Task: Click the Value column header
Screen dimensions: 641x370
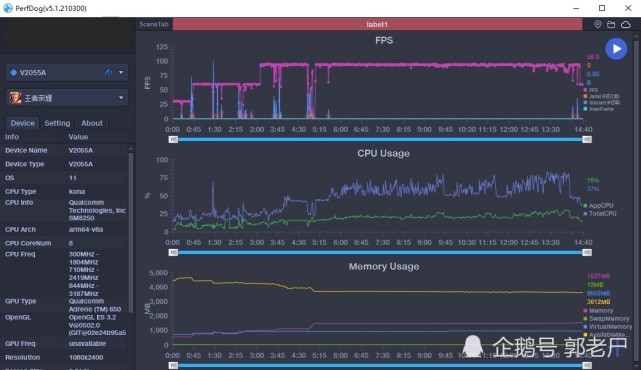Action: [78, 137]
